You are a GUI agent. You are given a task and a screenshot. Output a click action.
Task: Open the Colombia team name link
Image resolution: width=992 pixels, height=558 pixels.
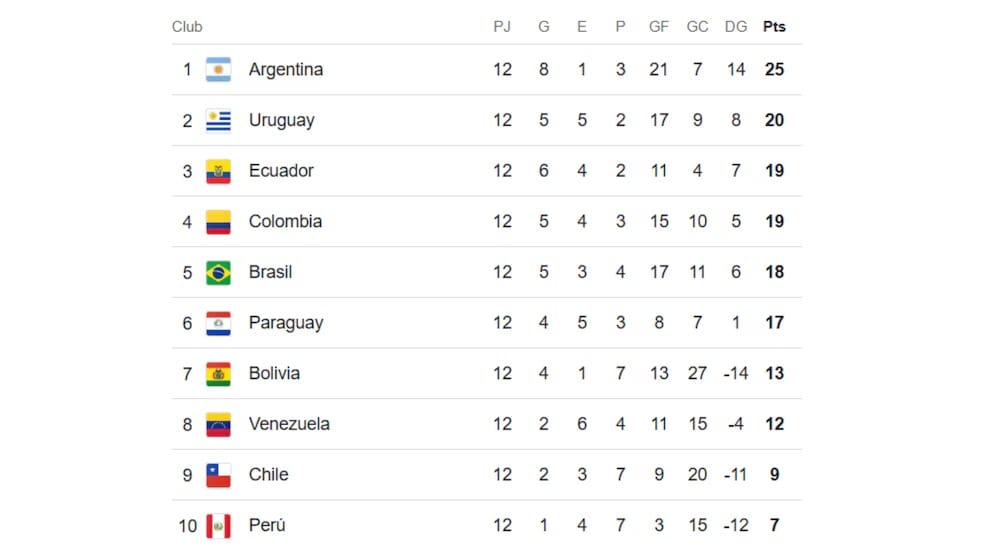(x=285, y=222)
